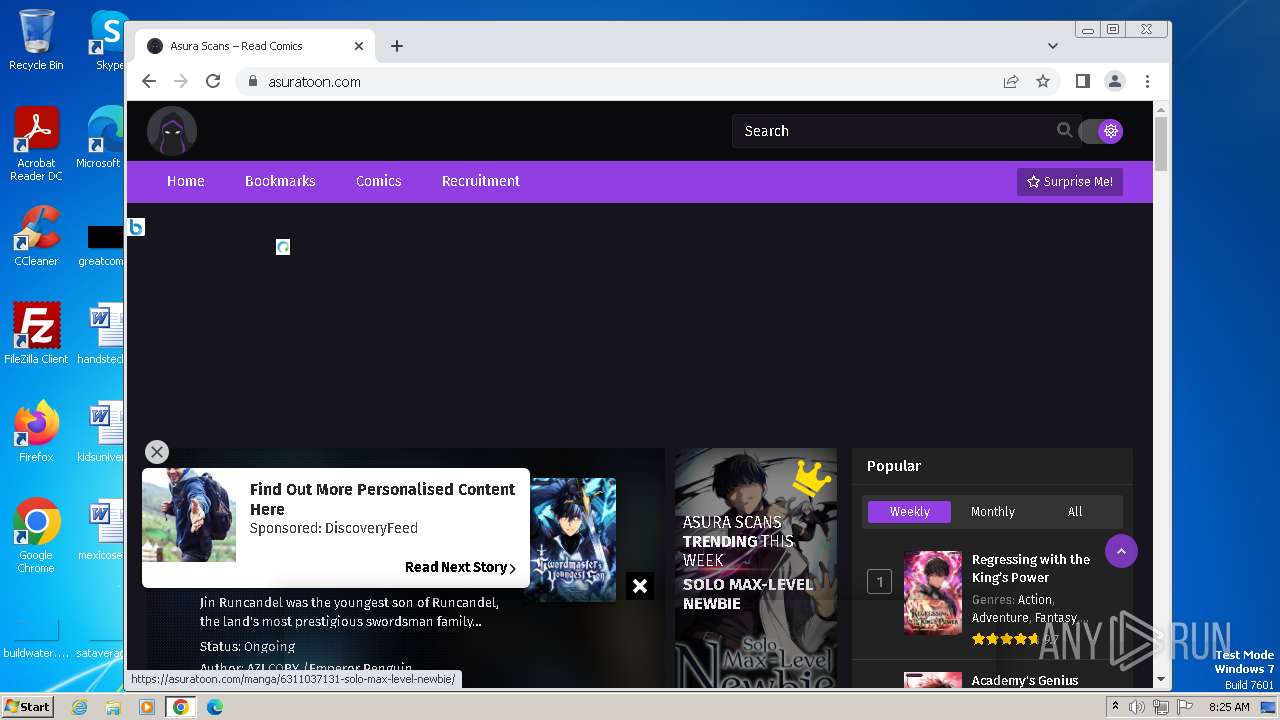Open the Recruitment menu item
This screenshot has width=1280, height=720.
[481, 181]
